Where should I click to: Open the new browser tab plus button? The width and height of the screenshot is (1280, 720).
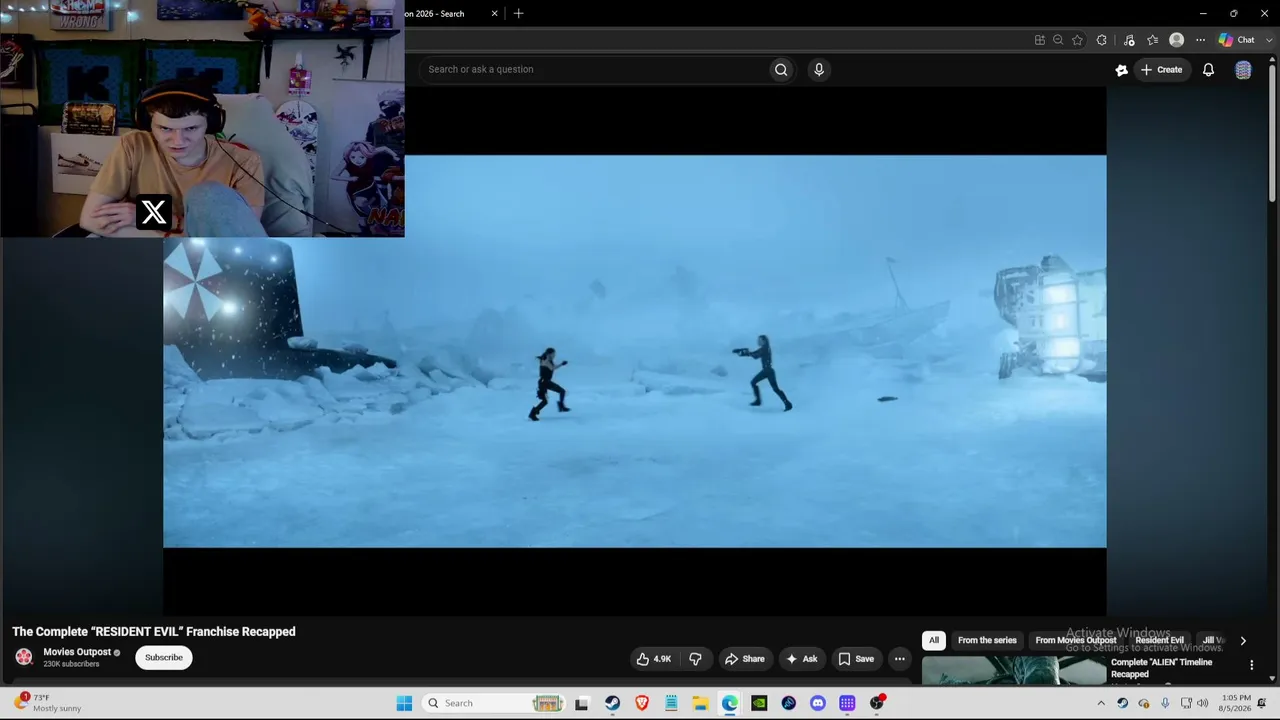518,14
